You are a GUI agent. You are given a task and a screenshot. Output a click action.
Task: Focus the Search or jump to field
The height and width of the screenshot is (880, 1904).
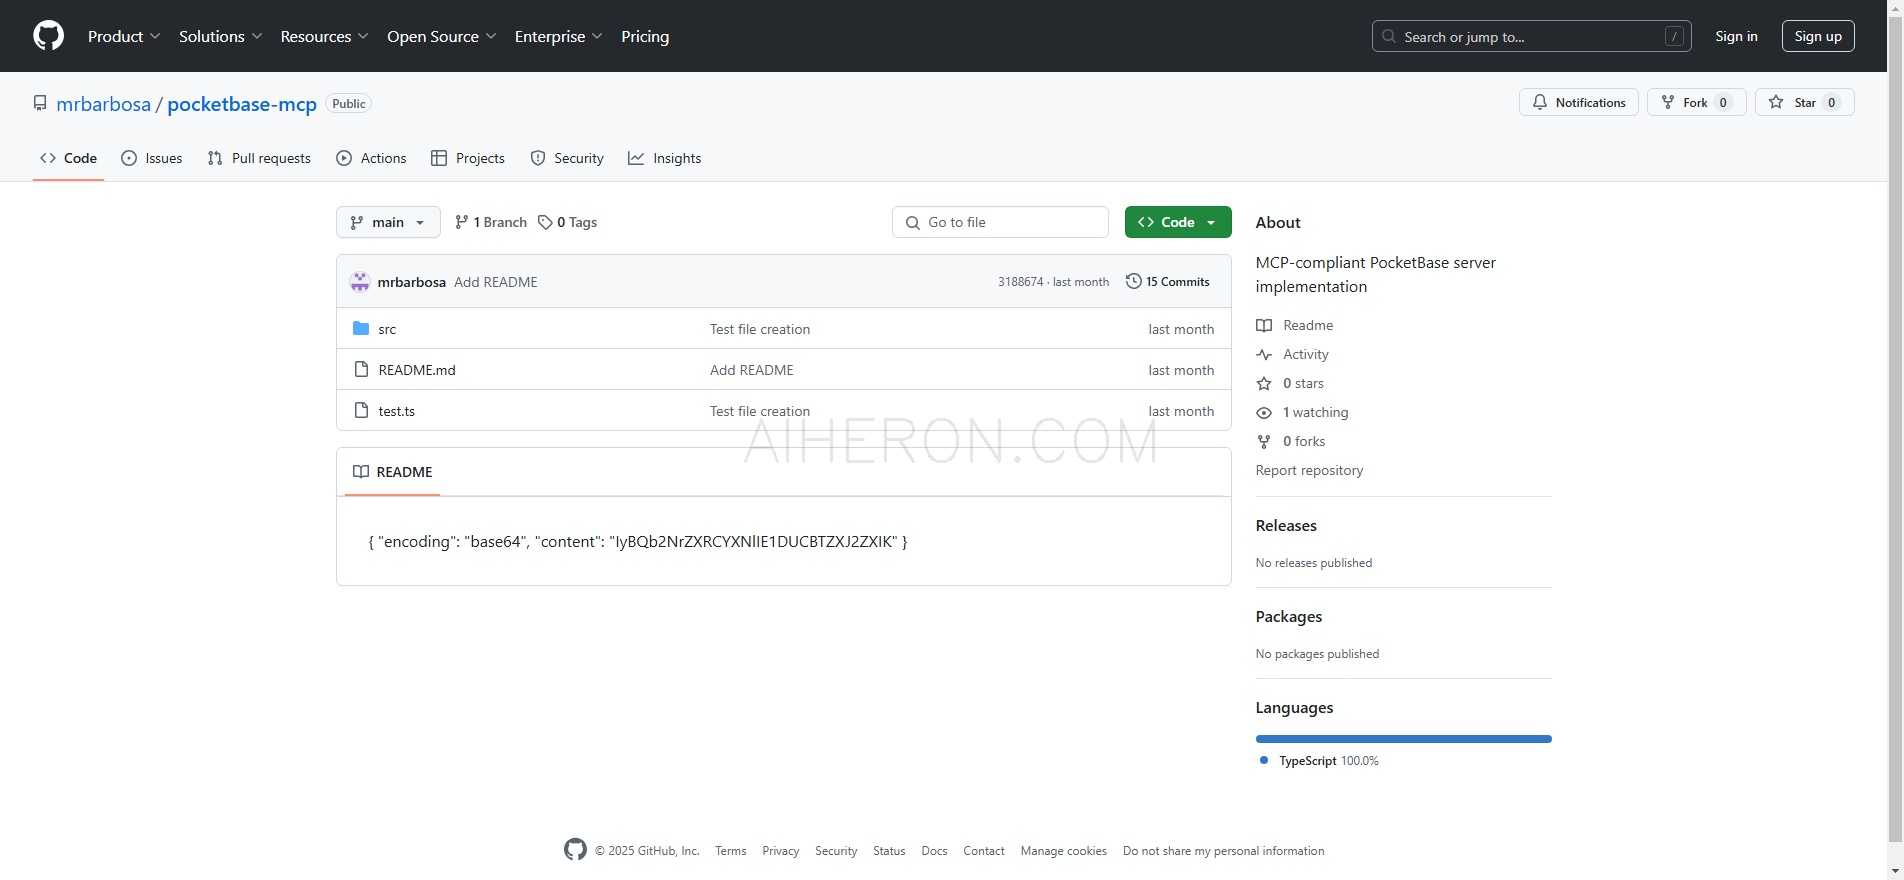point(1531,36)
